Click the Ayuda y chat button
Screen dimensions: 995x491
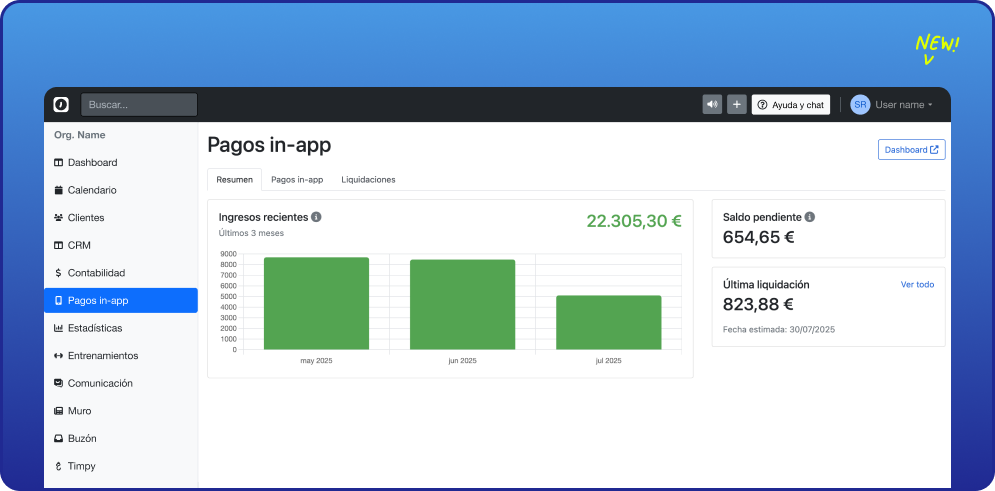point(791,105)
